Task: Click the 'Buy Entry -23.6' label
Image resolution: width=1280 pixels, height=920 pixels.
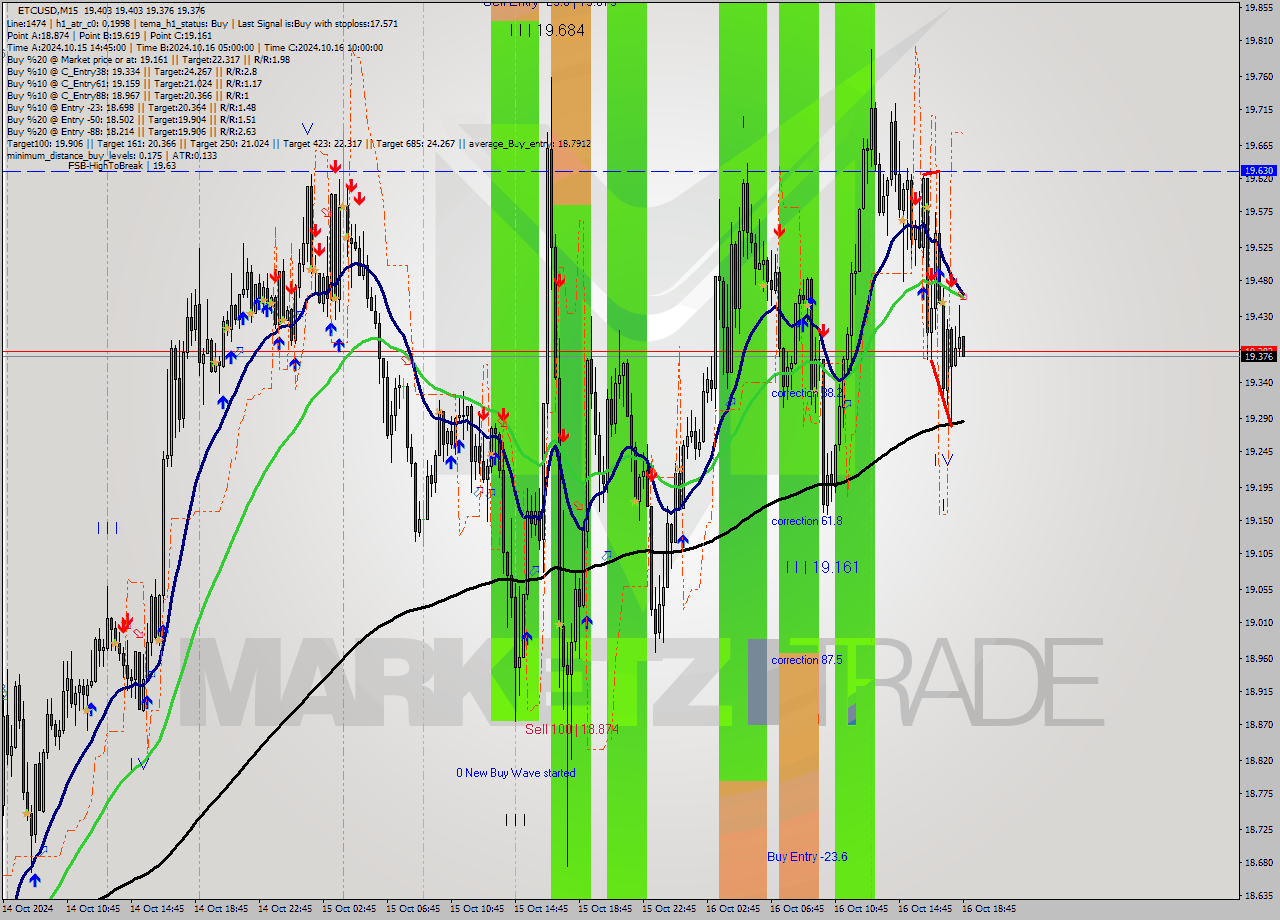Action: [x=807, y=857]
